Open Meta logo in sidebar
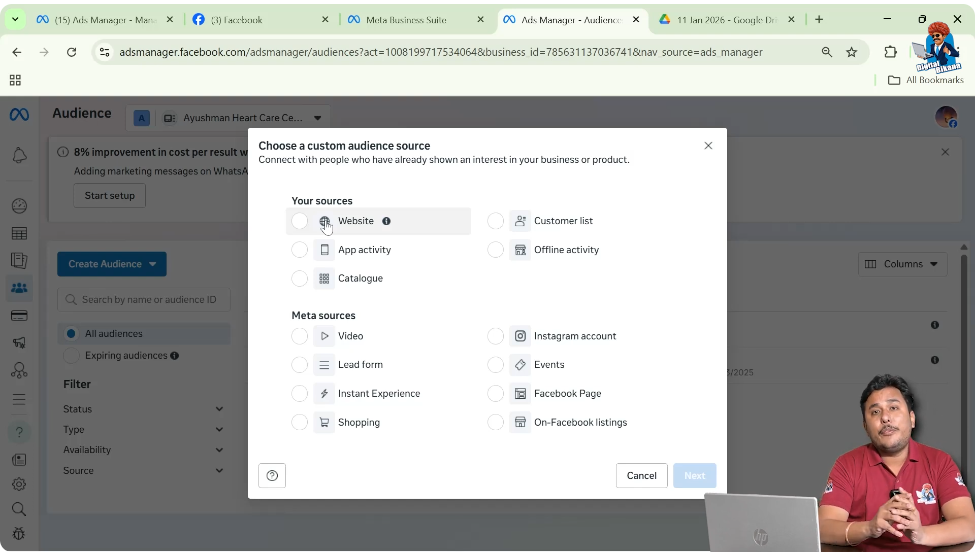975x553 pixels. click(x=19, y=115)
